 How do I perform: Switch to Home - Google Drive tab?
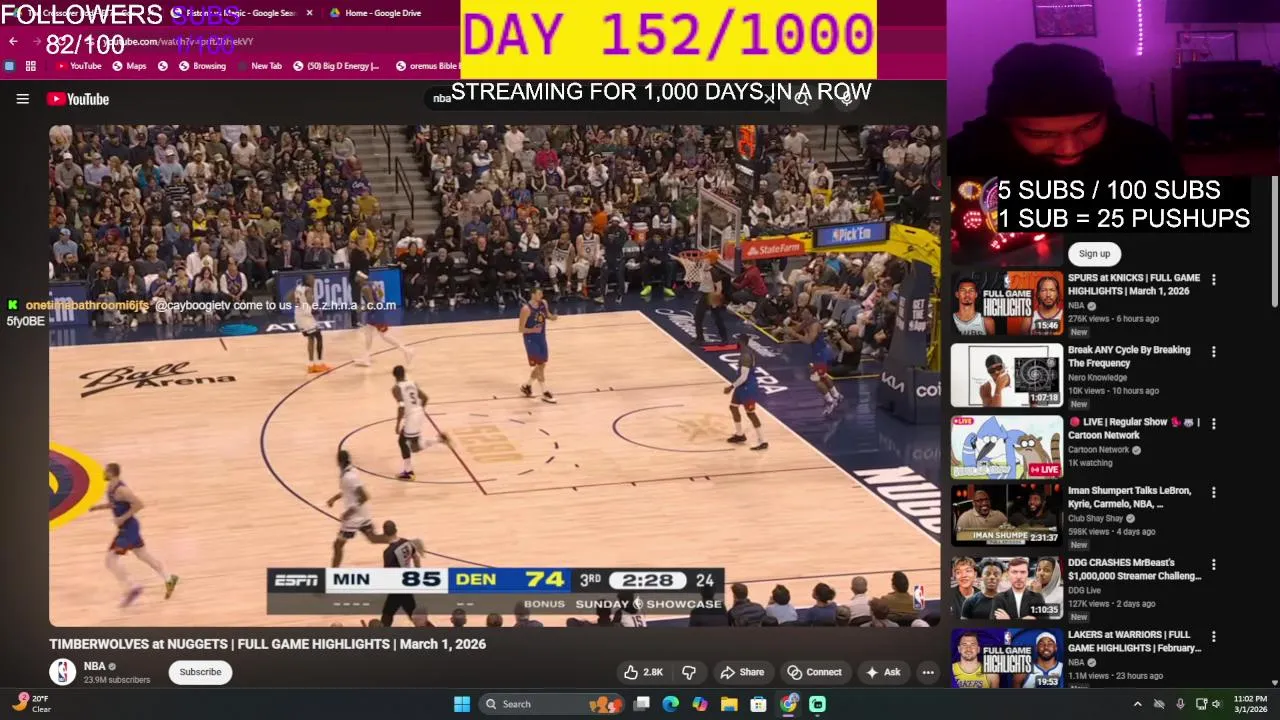coord(383,13)
